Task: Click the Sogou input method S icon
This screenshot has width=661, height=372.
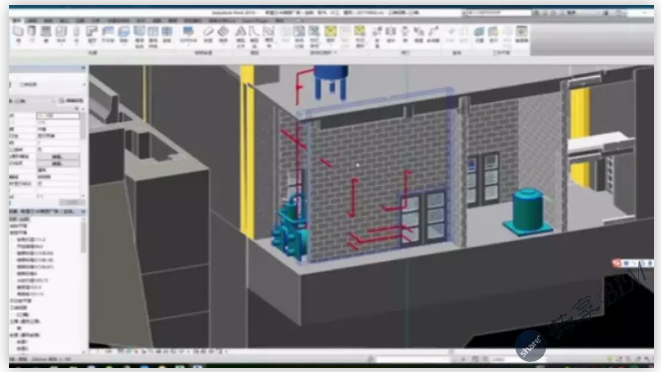Action: pos(616,263)
